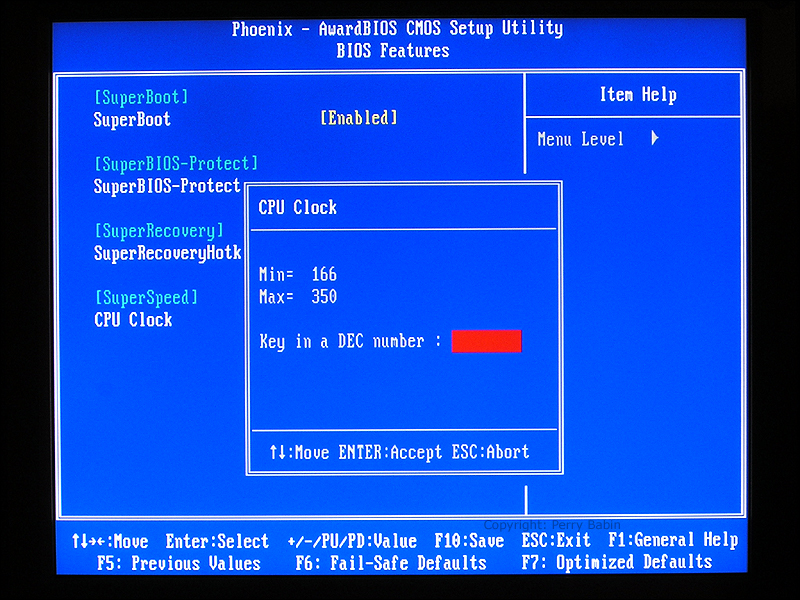Screen dimensions: 800x600
Task: Click the bracketed [SuperBoot] section header
Action: 141,97
